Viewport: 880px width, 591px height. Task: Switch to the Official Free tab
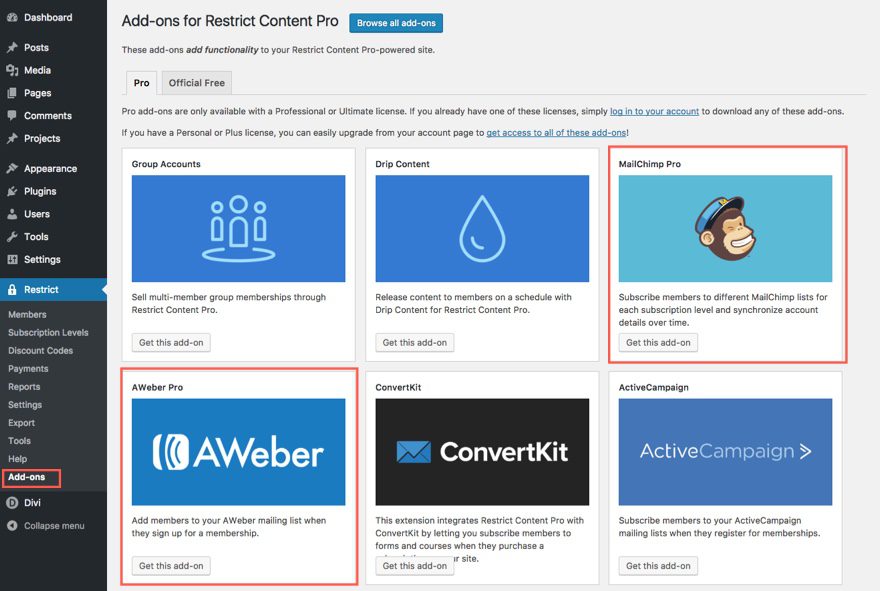point(197,83)
